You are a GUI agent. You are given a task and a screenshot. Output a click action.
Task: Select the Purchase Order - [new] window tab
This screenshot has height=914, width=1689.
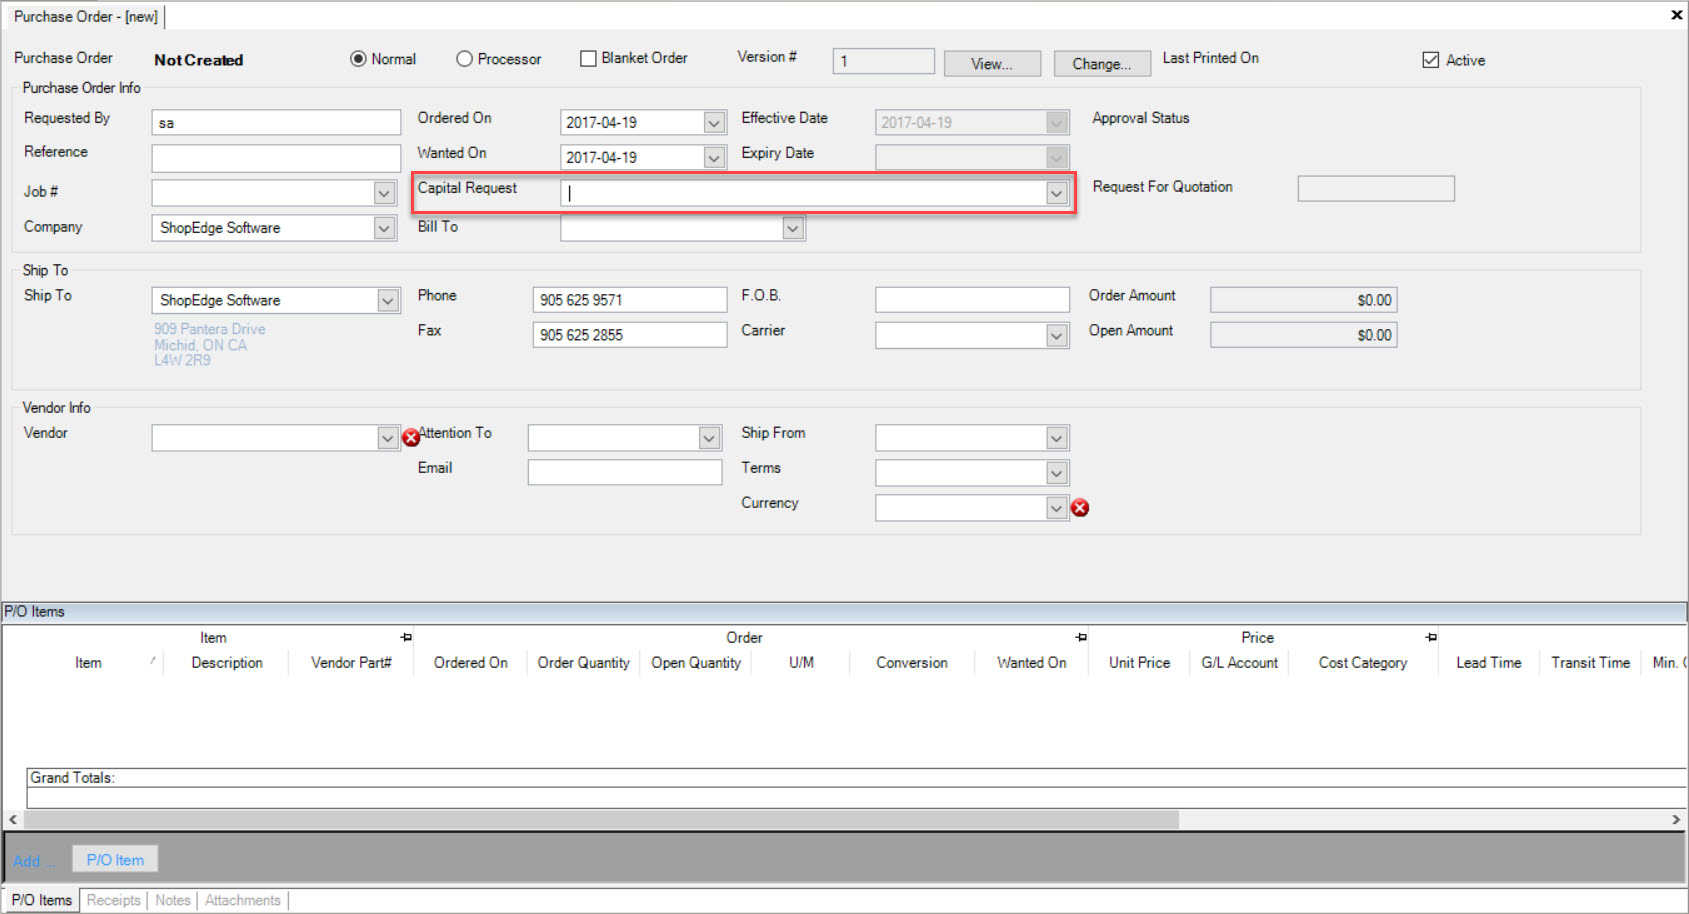86,17
